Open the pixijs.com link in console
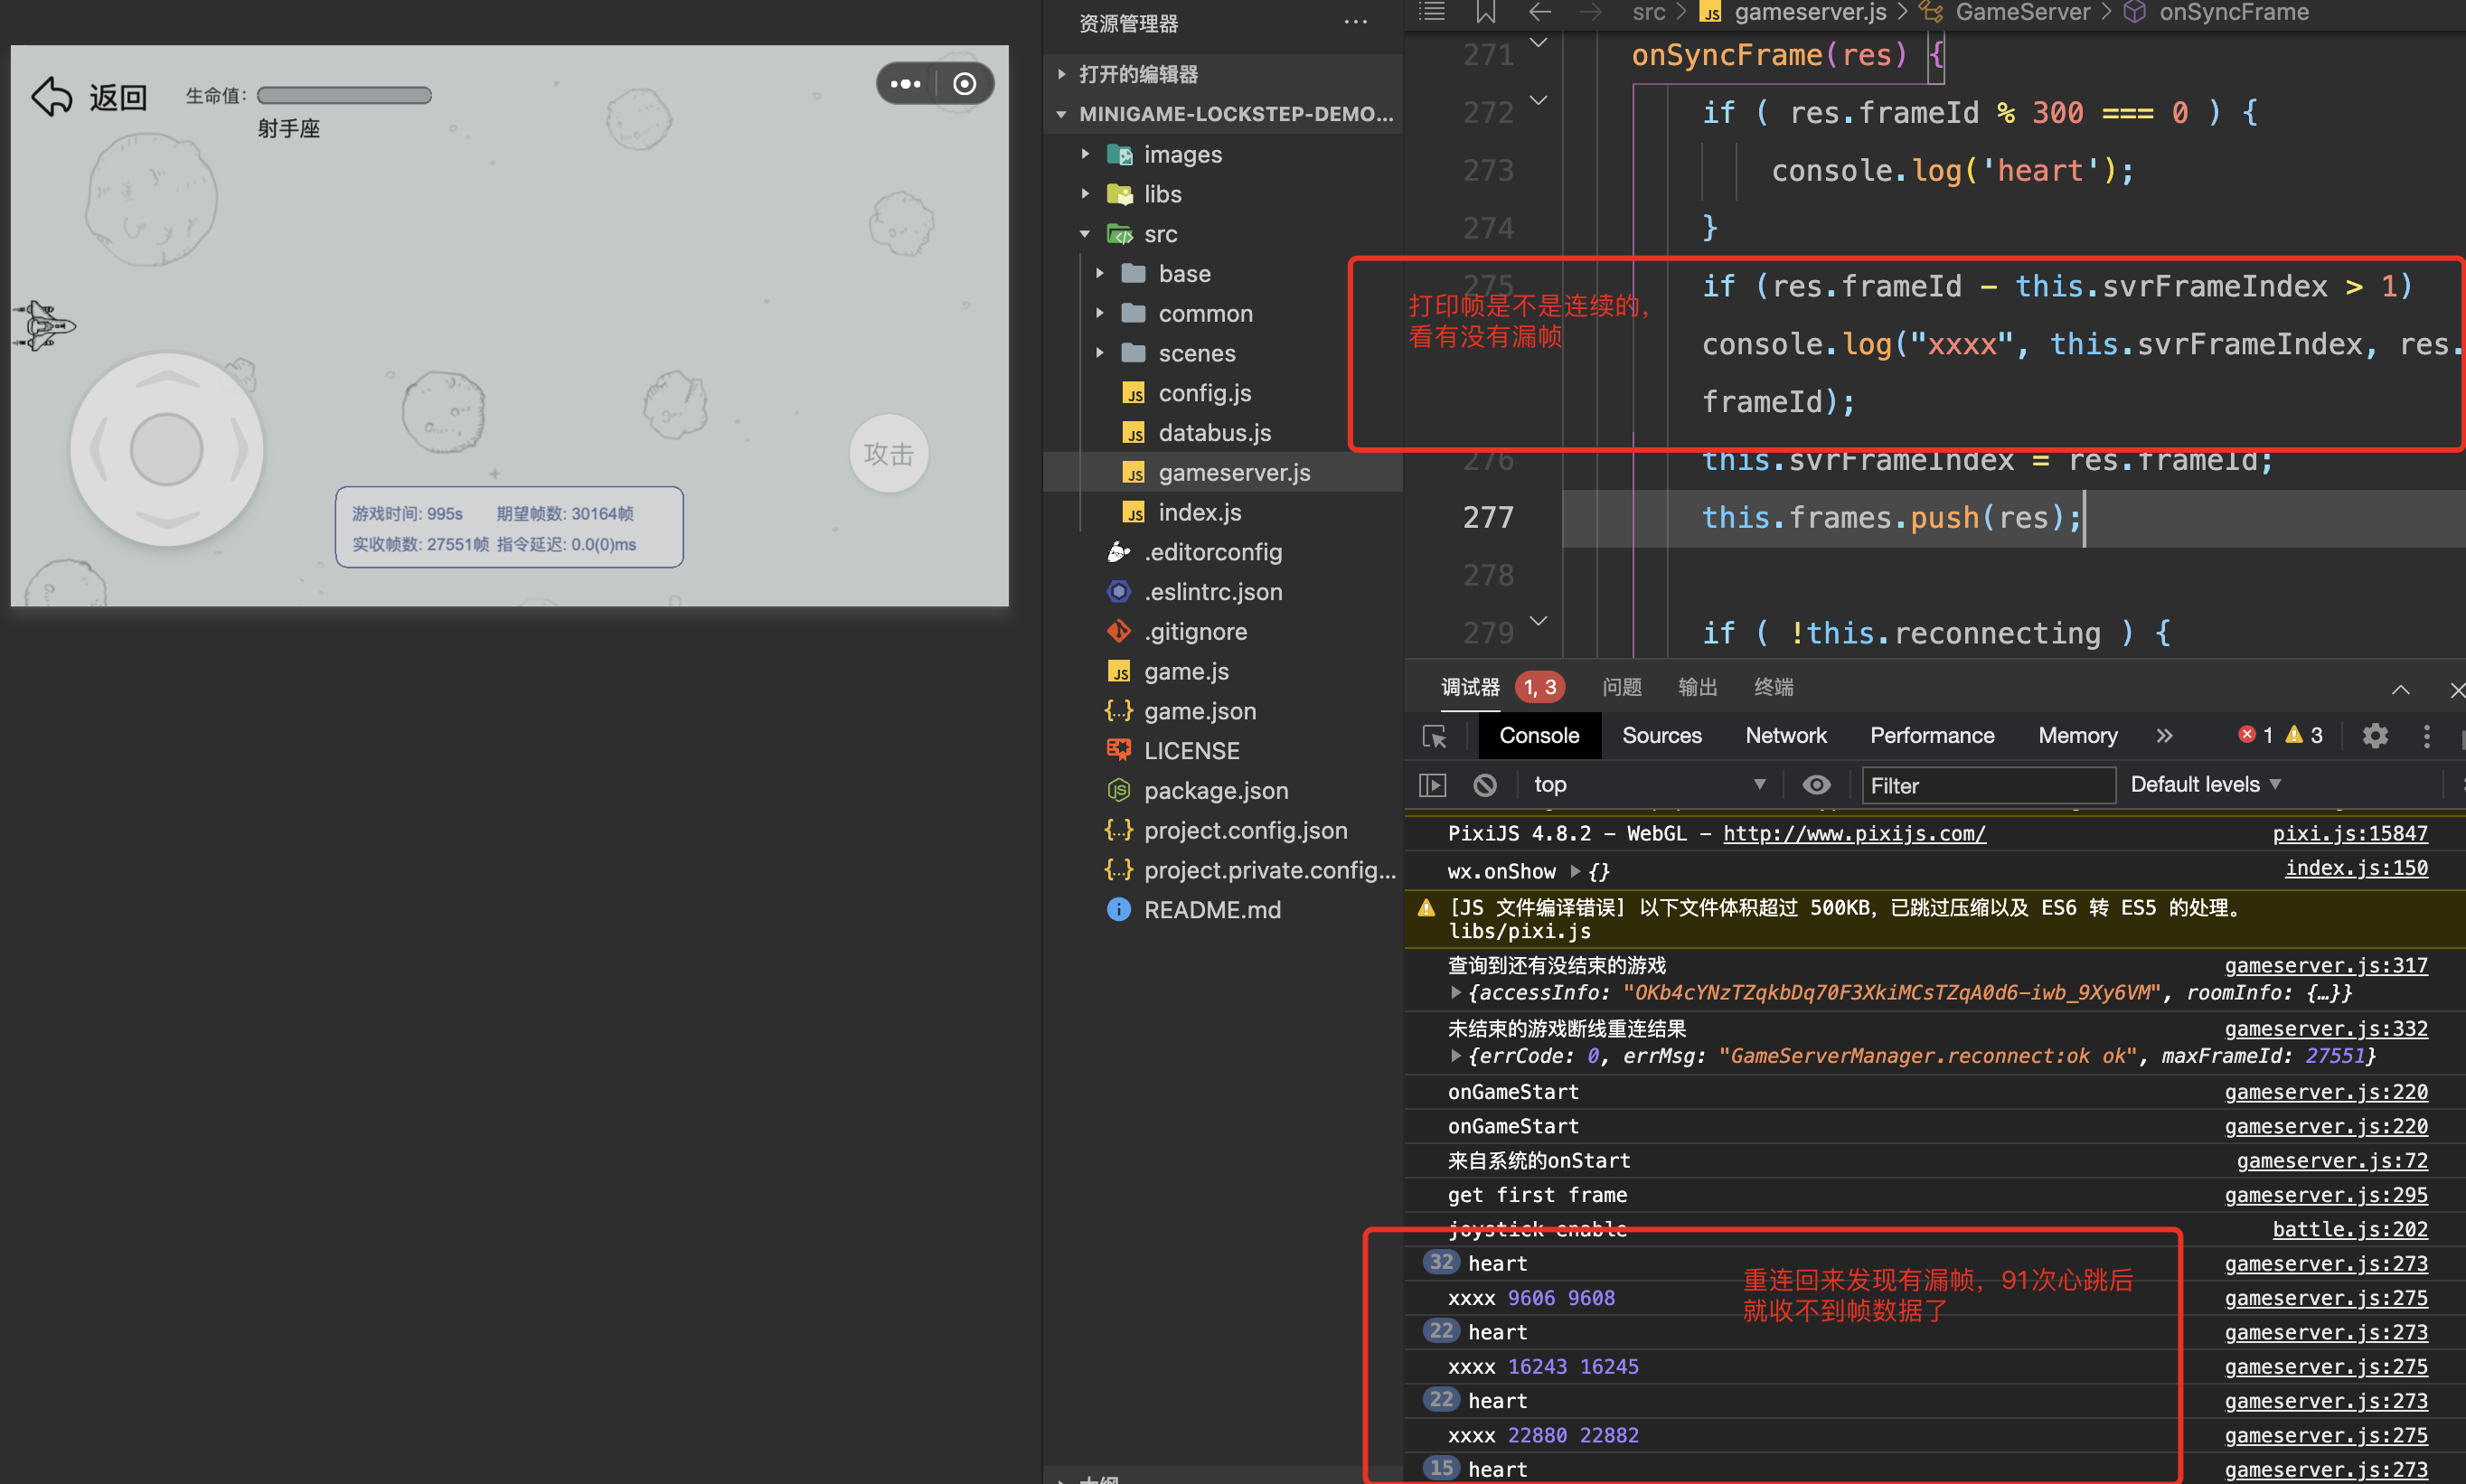Screen dimensions: 2466x1484 coord(1853,834)
